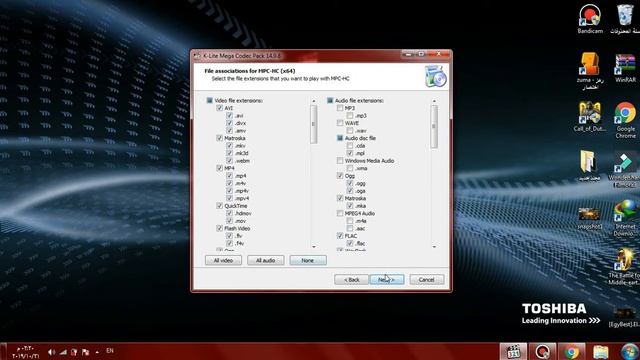Viewport: 640px width, 360px height.
Task: Click the volume icon in system tray
Action: coord(51,351)
